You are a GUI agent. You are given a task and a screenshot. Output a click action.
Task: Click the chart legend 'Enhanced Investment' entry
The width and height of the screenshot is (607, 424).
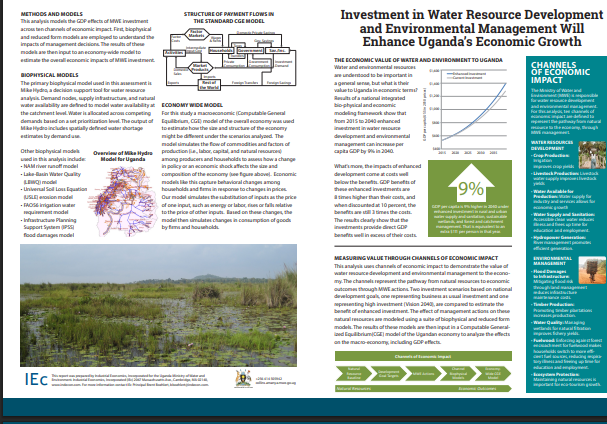(x=466, y=74)
